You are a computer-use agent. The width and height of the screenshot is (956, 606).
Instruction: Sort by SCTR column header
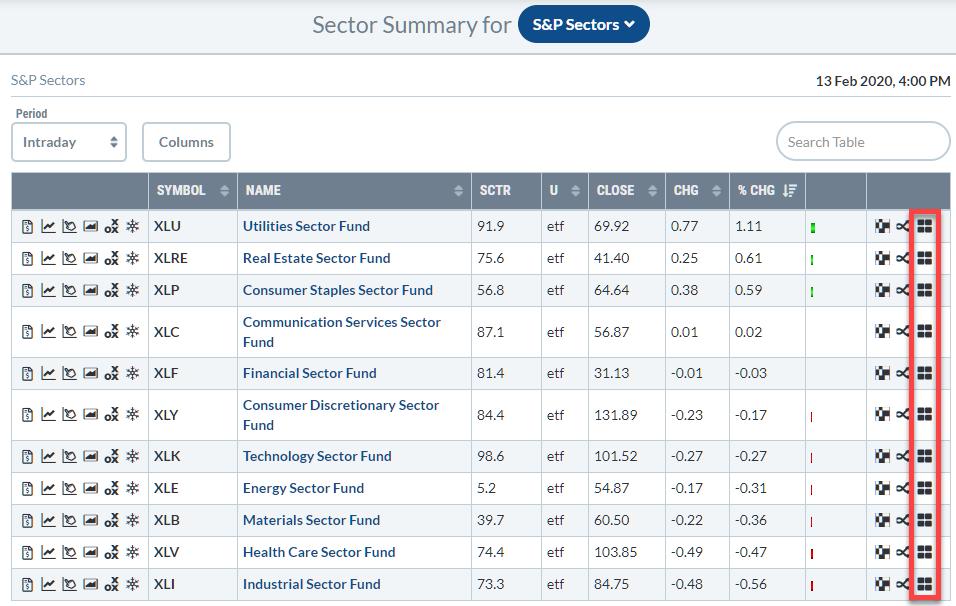[x=508, y=190]
